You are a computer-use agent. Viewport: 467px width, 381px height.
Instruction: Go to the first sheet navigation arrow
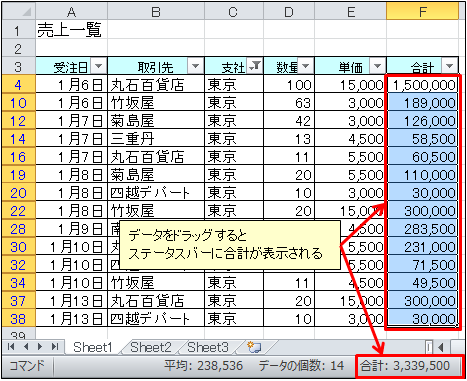[11, 347]
